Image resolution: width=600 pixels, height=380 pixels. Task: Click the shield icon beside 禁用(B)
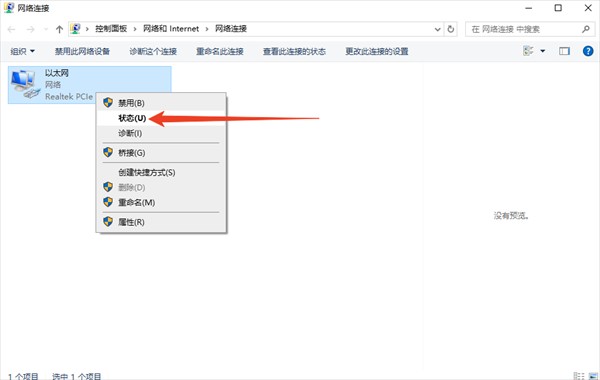(x=108, y=103)
